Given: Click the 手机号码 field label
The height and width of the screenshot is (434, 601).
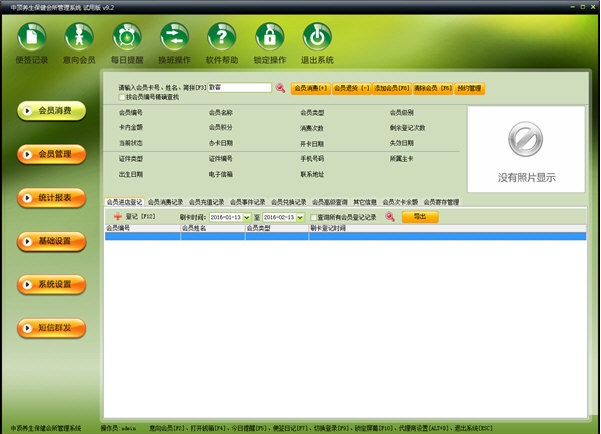Looking at the screenshot, I should point(312,159).
